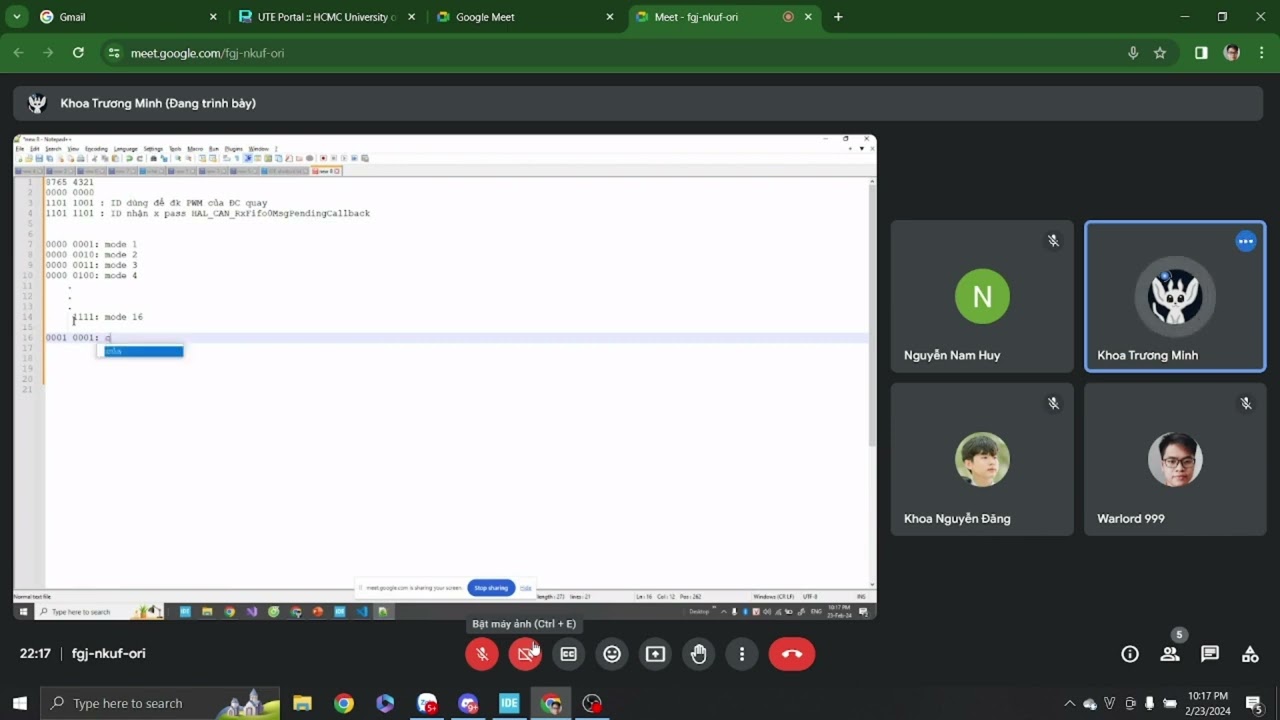
Task: Toggle closed captions button
Action: point(568,654)
